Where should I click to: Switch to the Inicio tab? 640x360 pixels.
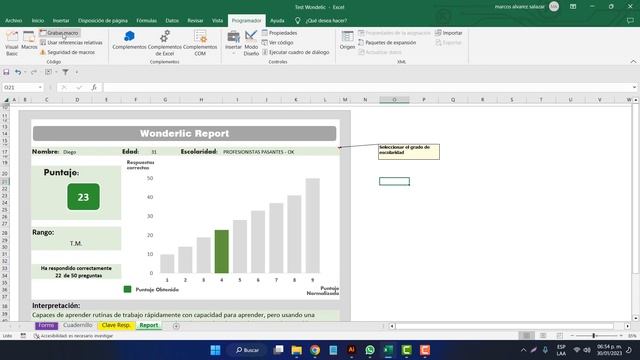[x=38, y=20]
